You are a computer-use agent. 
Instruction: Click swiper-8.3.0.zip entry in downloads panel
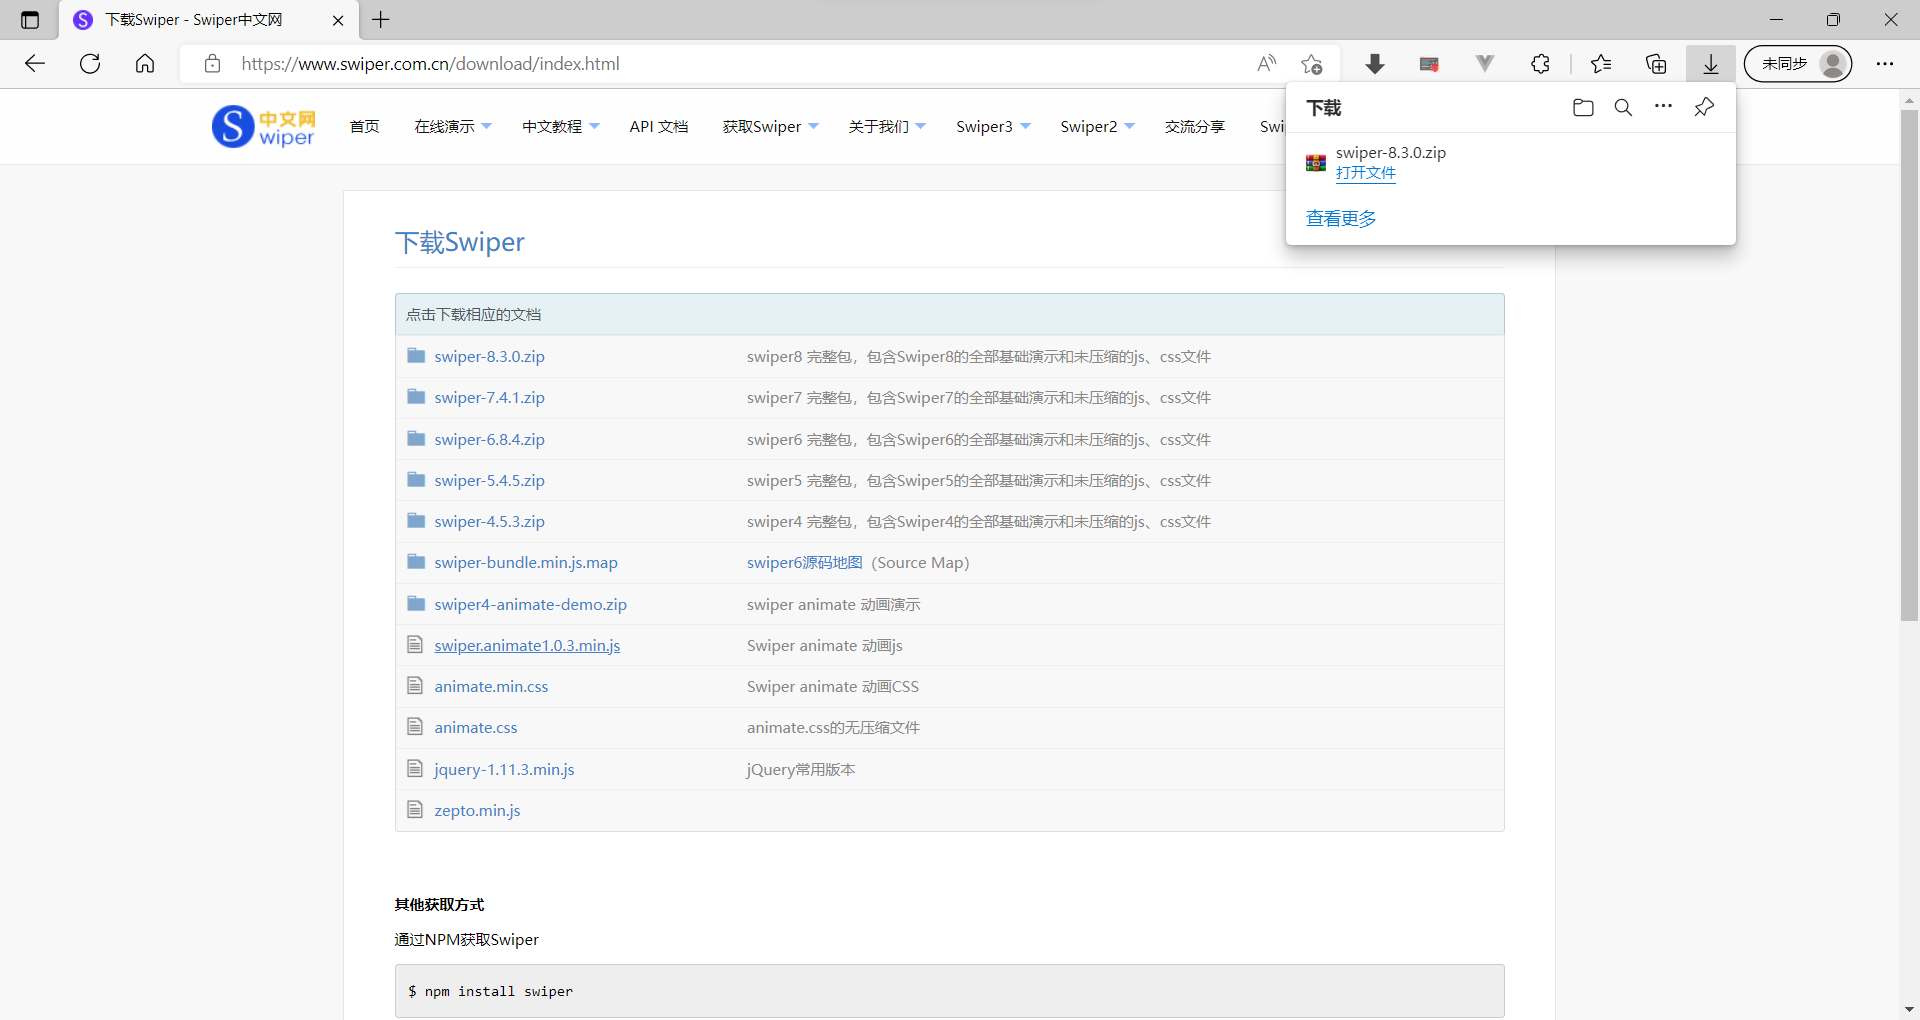click(x=1390, y=153)
